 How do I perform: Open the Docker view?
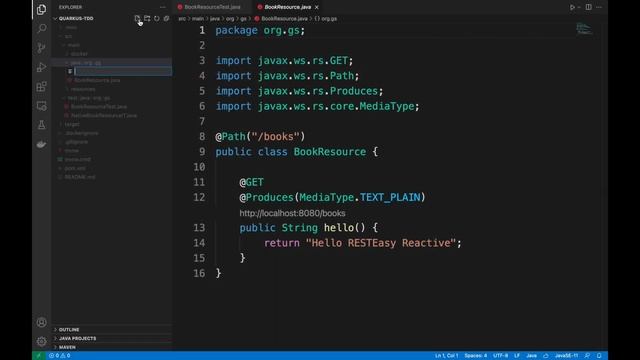pos(41,144)
